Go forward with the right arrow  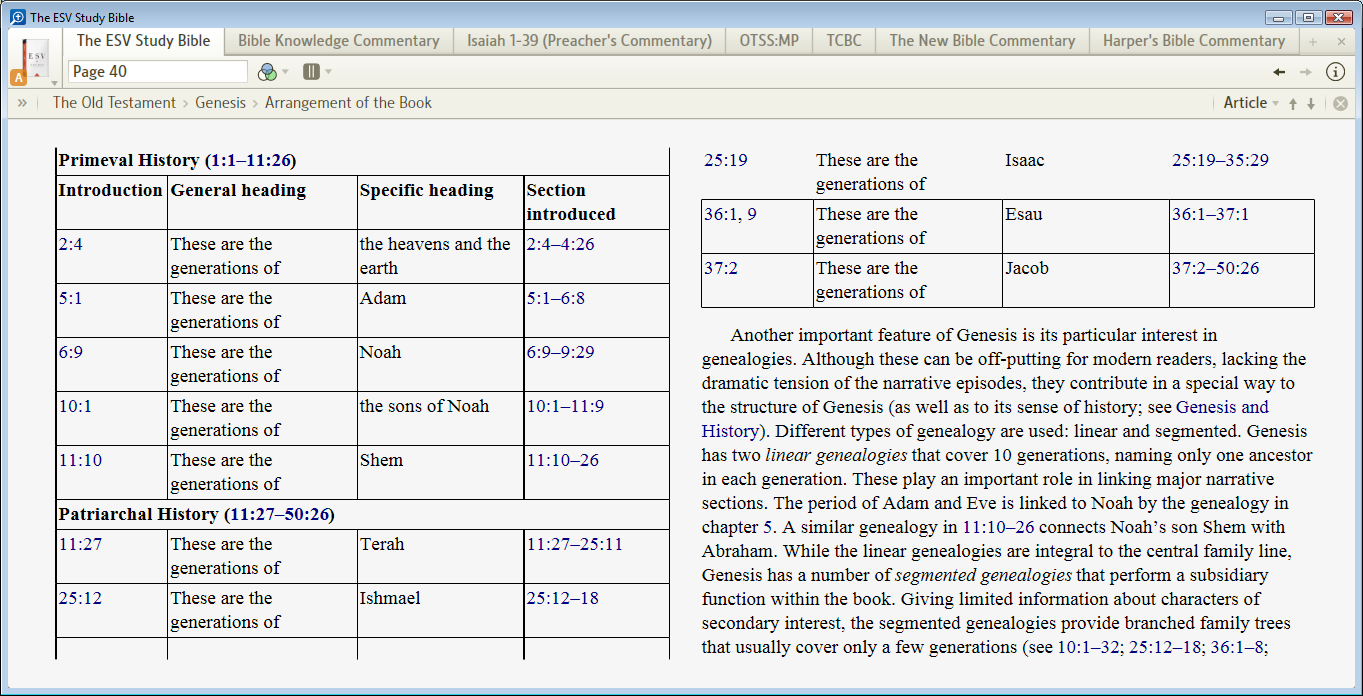pyautogui.click(x=1305, y=71)
